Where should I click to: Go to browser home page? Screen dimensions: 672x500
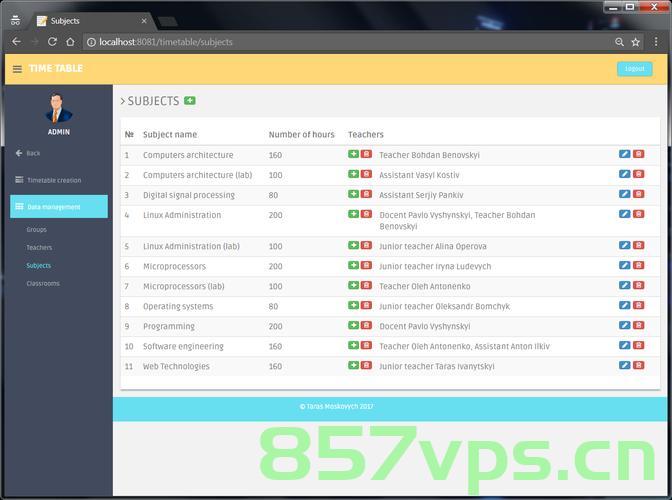pos(70,42)
